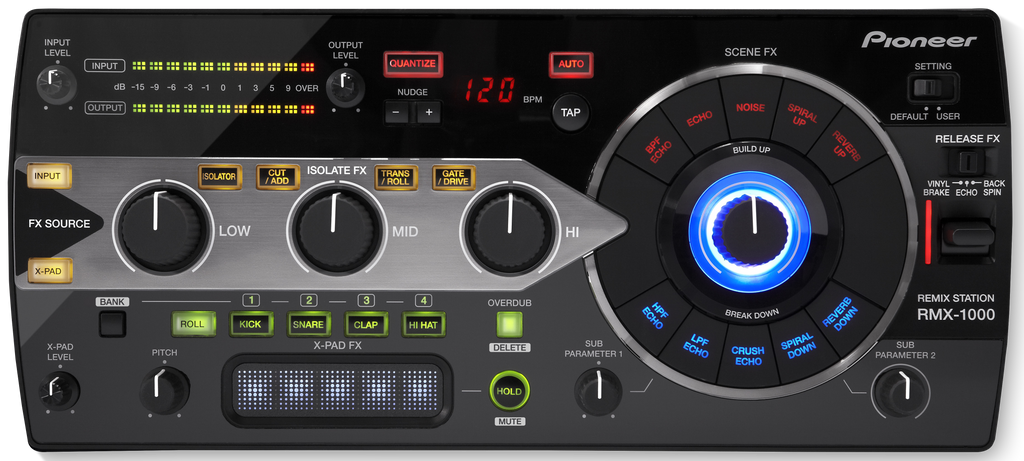Click the 120 BPM display

[490, 91]
